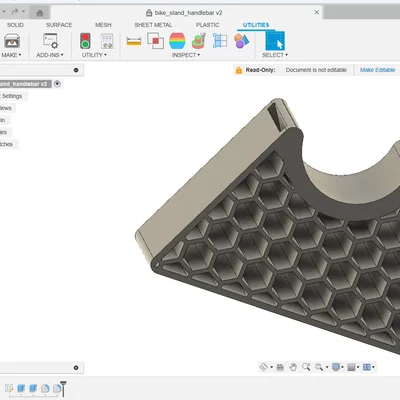Image resolution: width=400 pixels, height=400 pixels.
Task: Open the UTILITY dropdown
Action: tap(94, 55)
